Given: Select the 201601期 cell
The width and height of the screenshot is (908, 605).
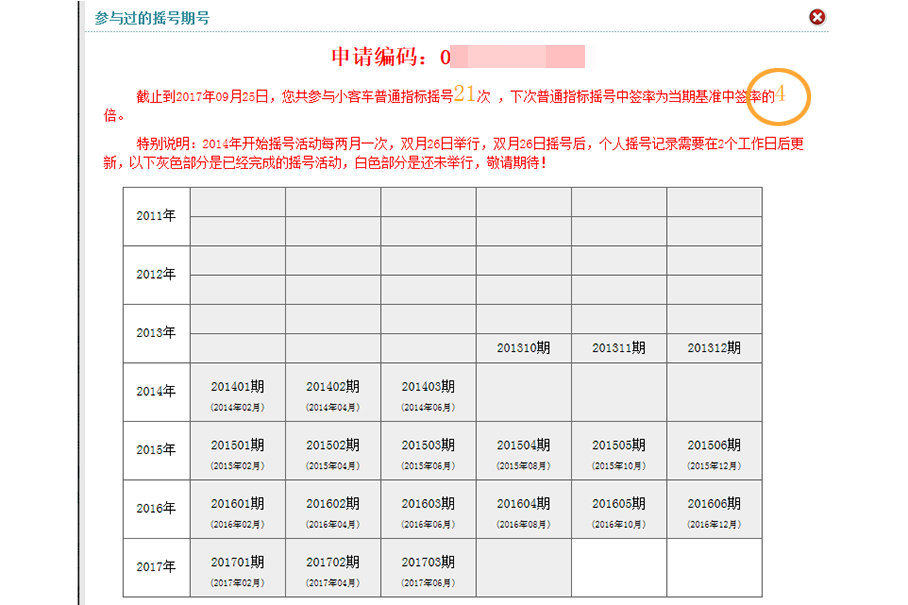Looking at the screenshot, I should point(237,509).
